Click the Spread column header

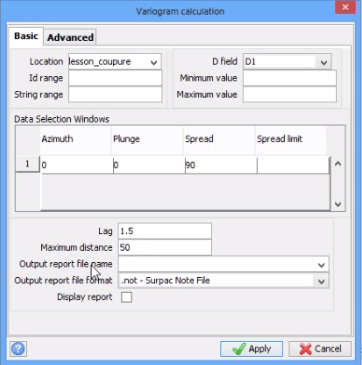[219, 139]
